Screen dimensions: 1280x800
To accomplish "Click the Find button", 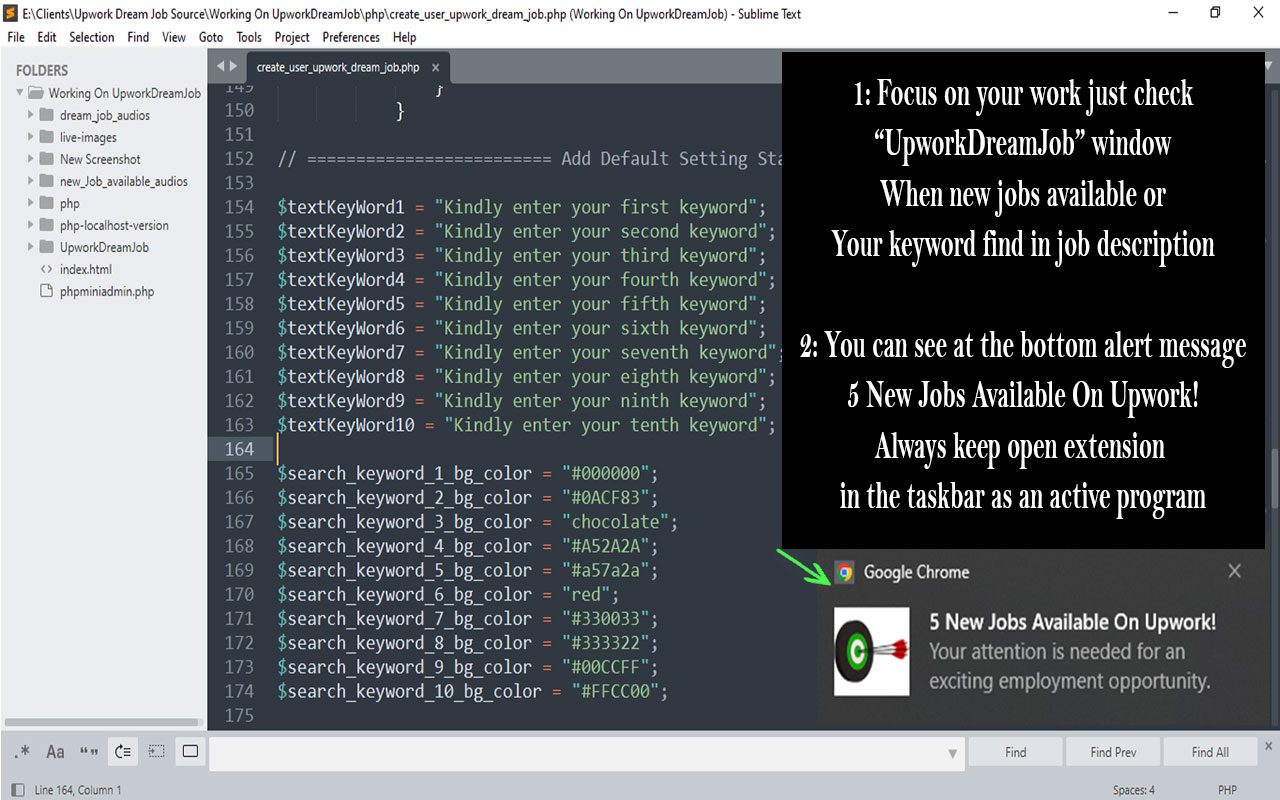I will [x=1015, y=752].
